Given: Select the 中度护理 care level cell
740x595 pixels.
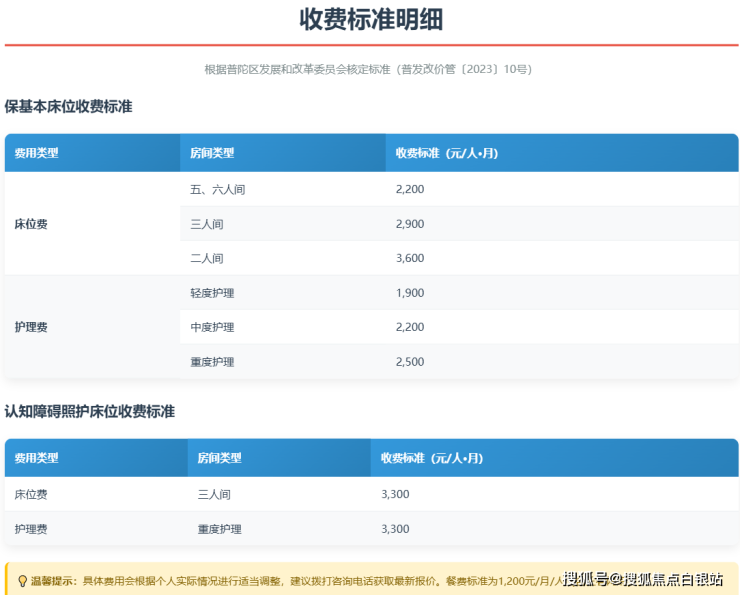Looking at the screenshot, I should coord(212,327).
